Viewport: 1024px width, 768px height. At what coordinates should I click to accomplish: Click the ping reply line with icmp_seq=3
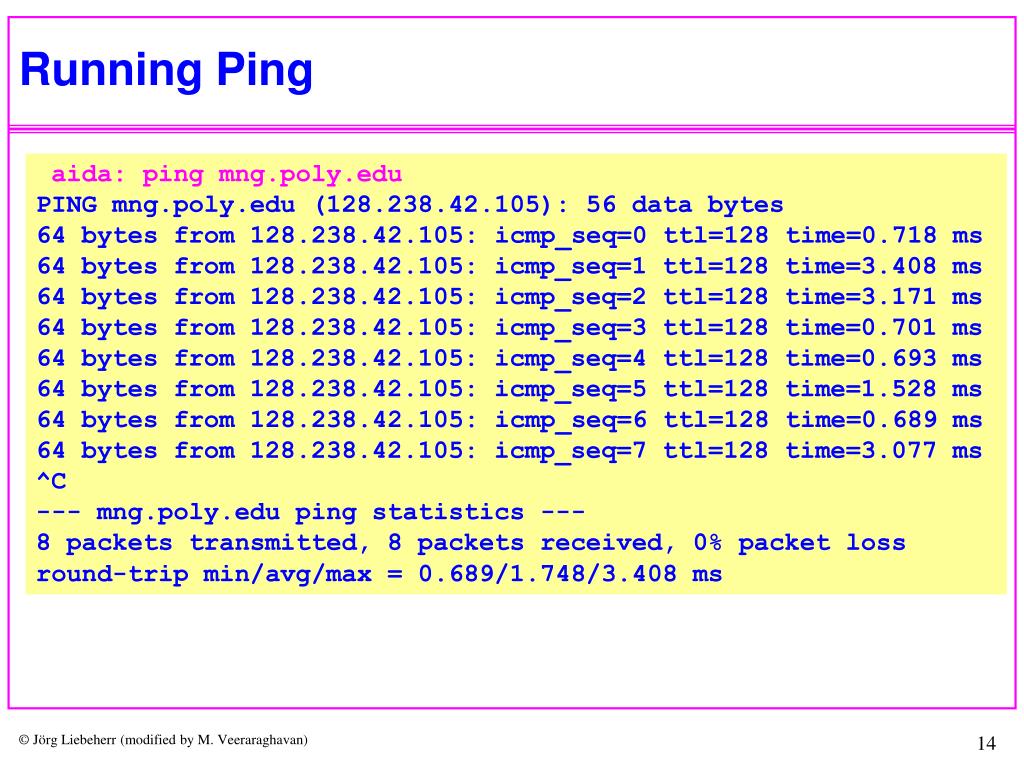[x=509, y=328]
